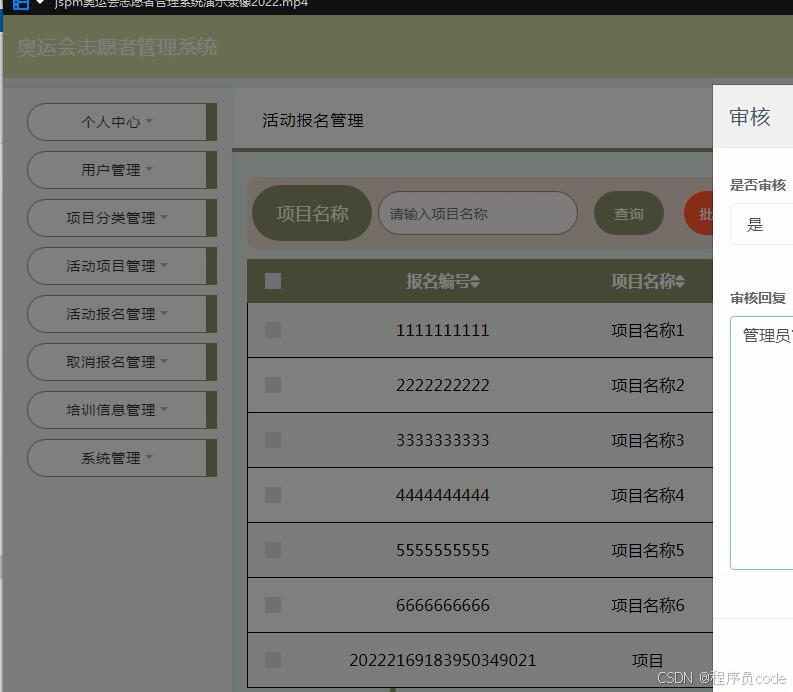Open the 是否审核 dropdown showing 是
This screenshot has height=692, width=793.
pos(762,224)
